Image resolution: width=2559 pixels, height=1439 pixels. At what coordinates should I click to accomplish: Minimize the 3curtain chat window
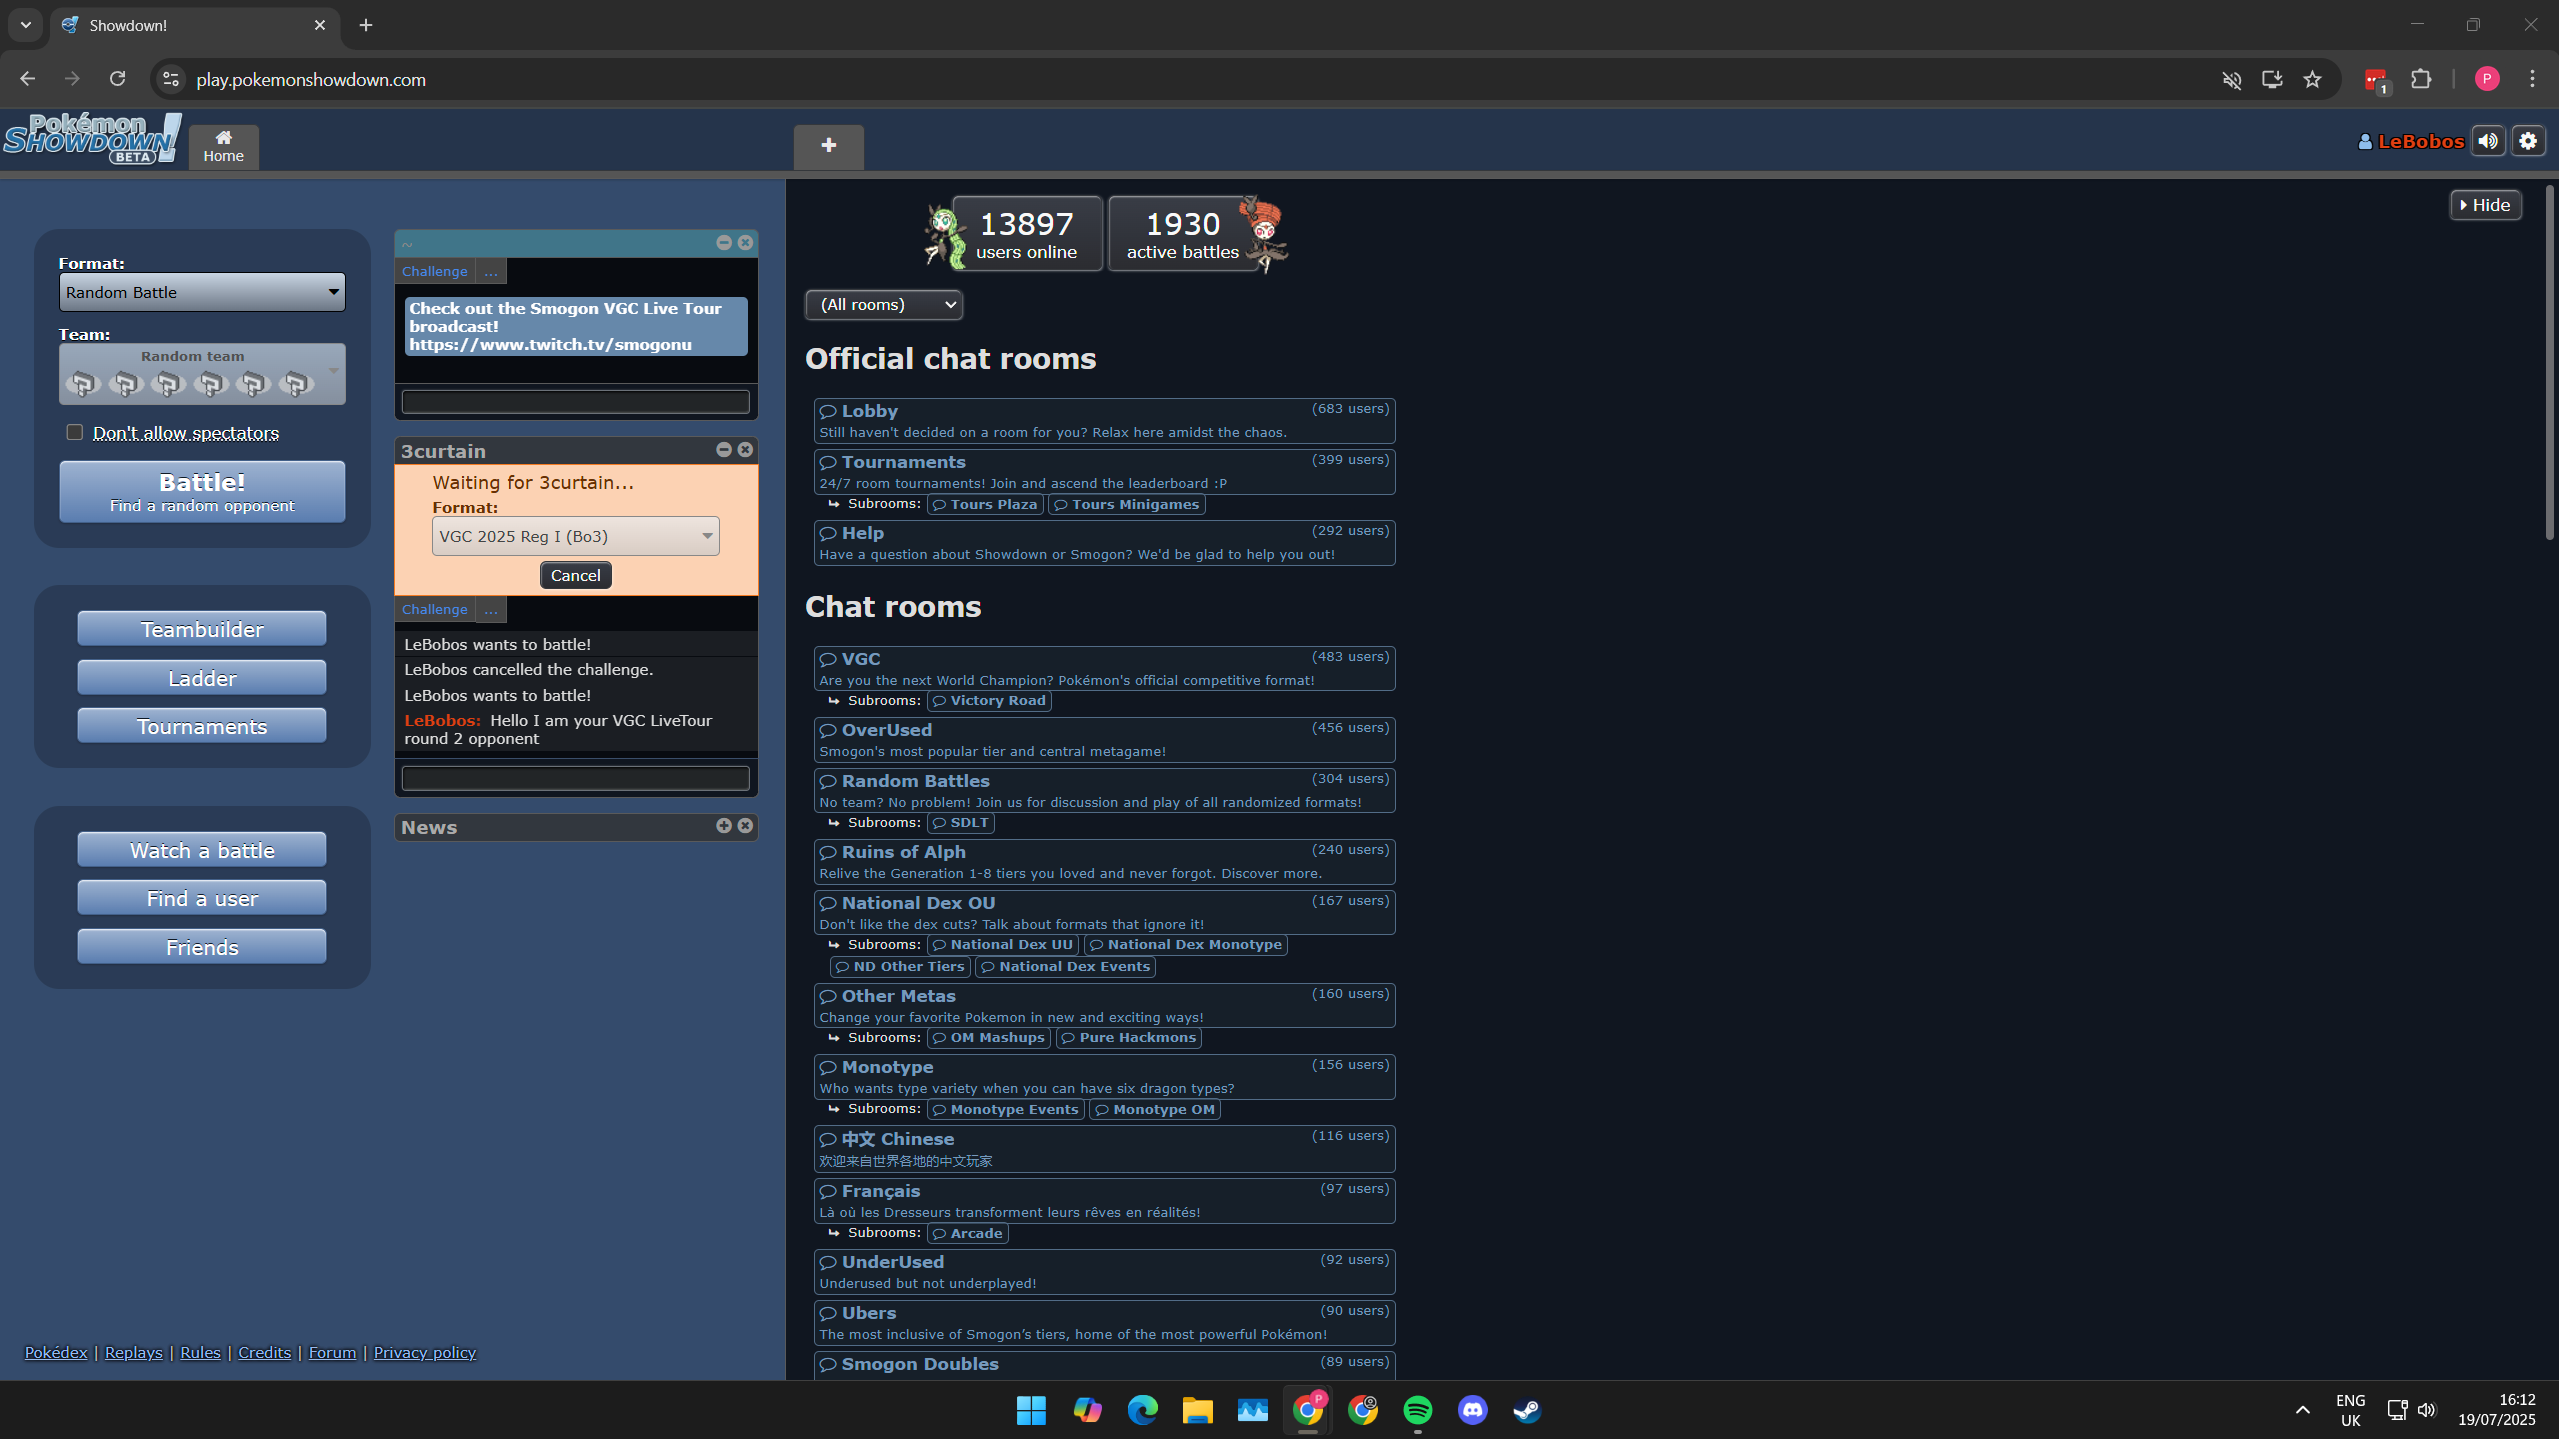[724, 450]
